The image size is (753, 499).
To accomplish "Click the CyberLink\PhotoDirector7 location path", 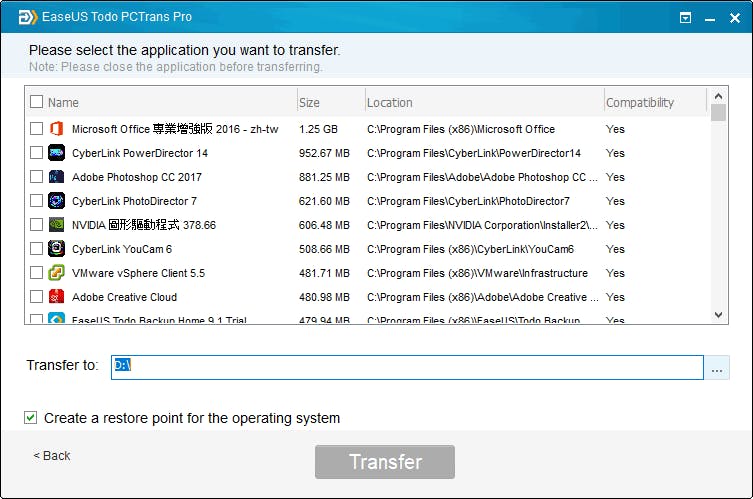I will (468, 201).
